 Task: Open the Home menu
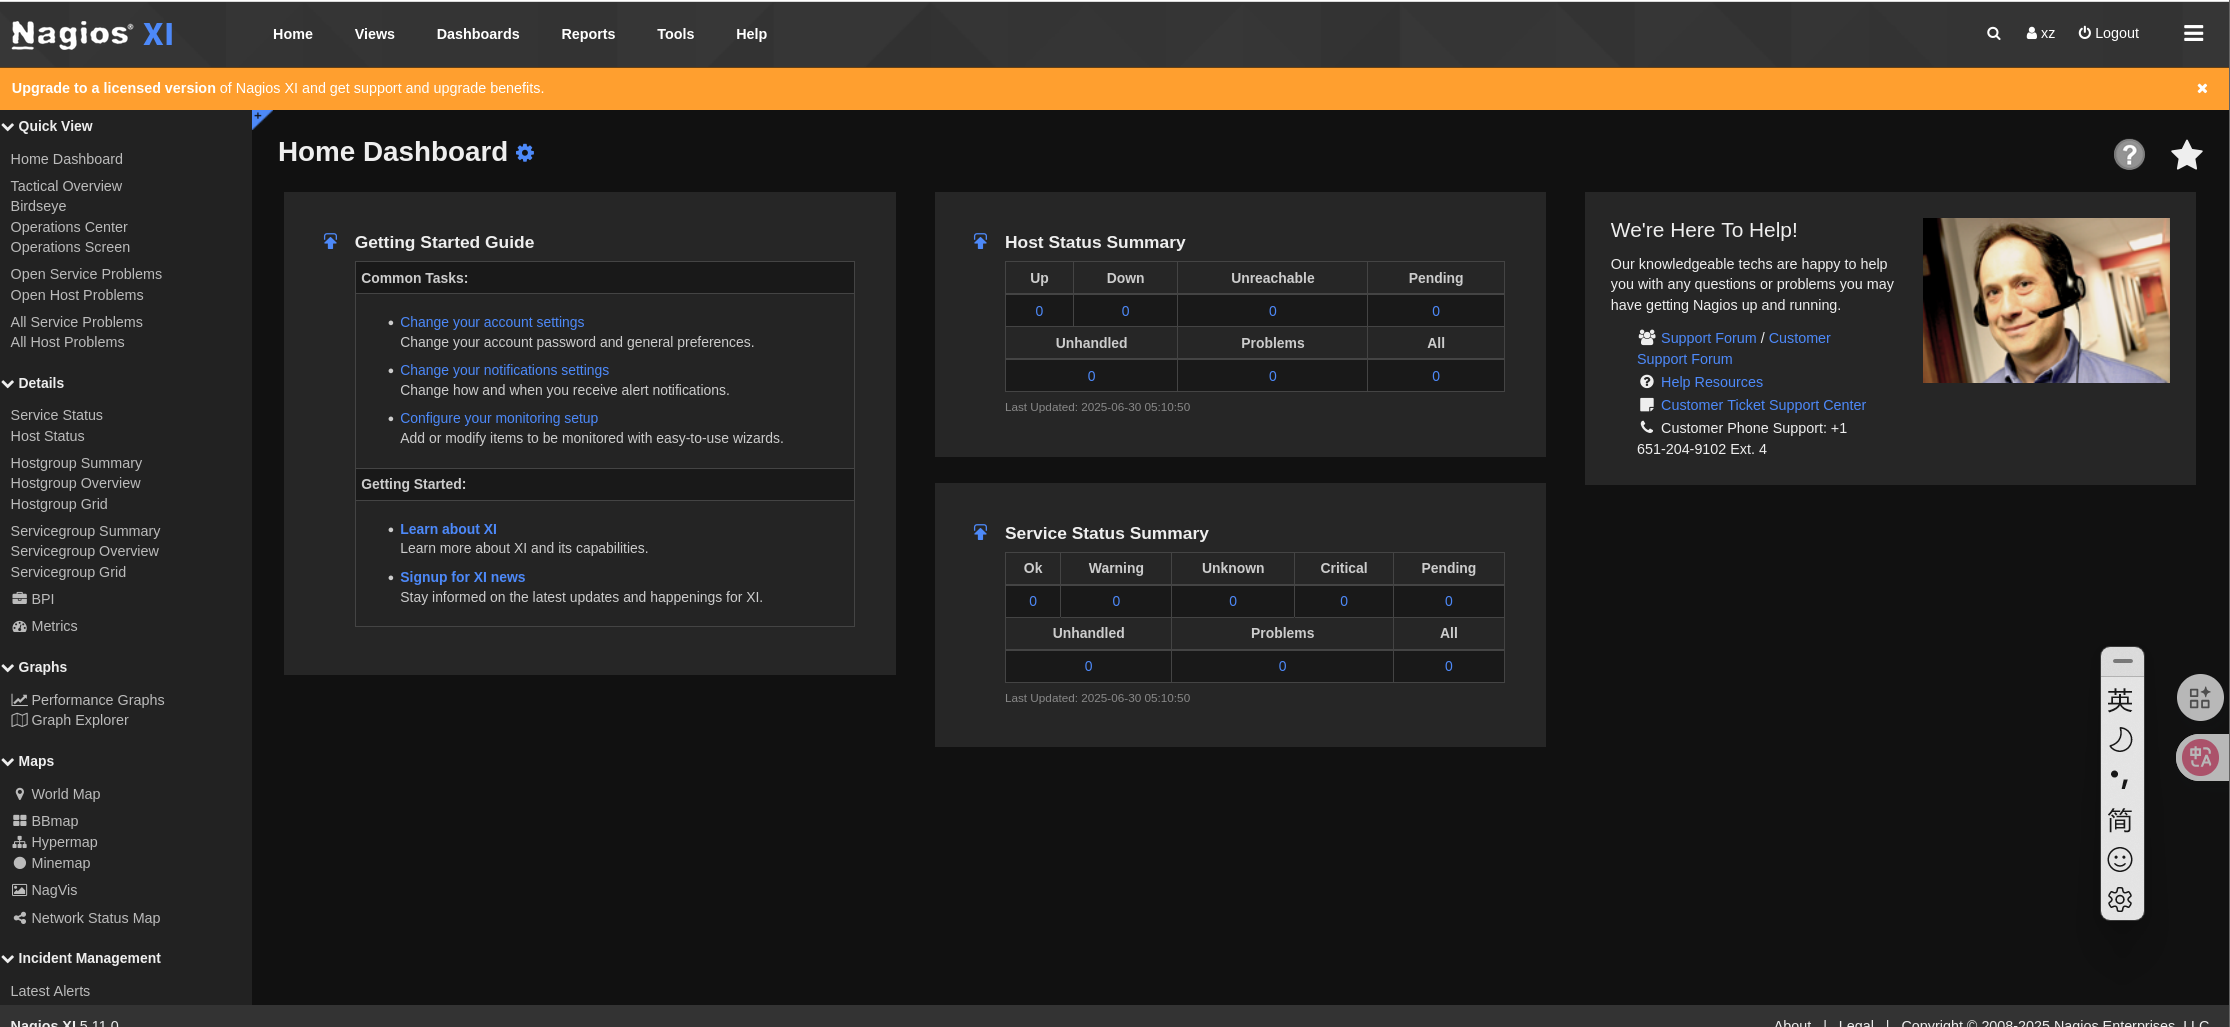click(293, 34)
